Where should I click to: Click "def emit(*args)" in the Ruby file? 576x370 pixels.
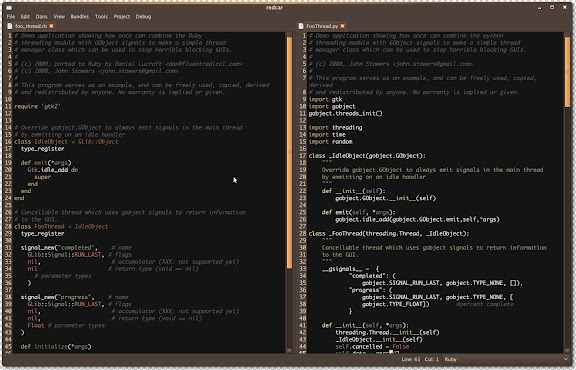tap(46, 163)
